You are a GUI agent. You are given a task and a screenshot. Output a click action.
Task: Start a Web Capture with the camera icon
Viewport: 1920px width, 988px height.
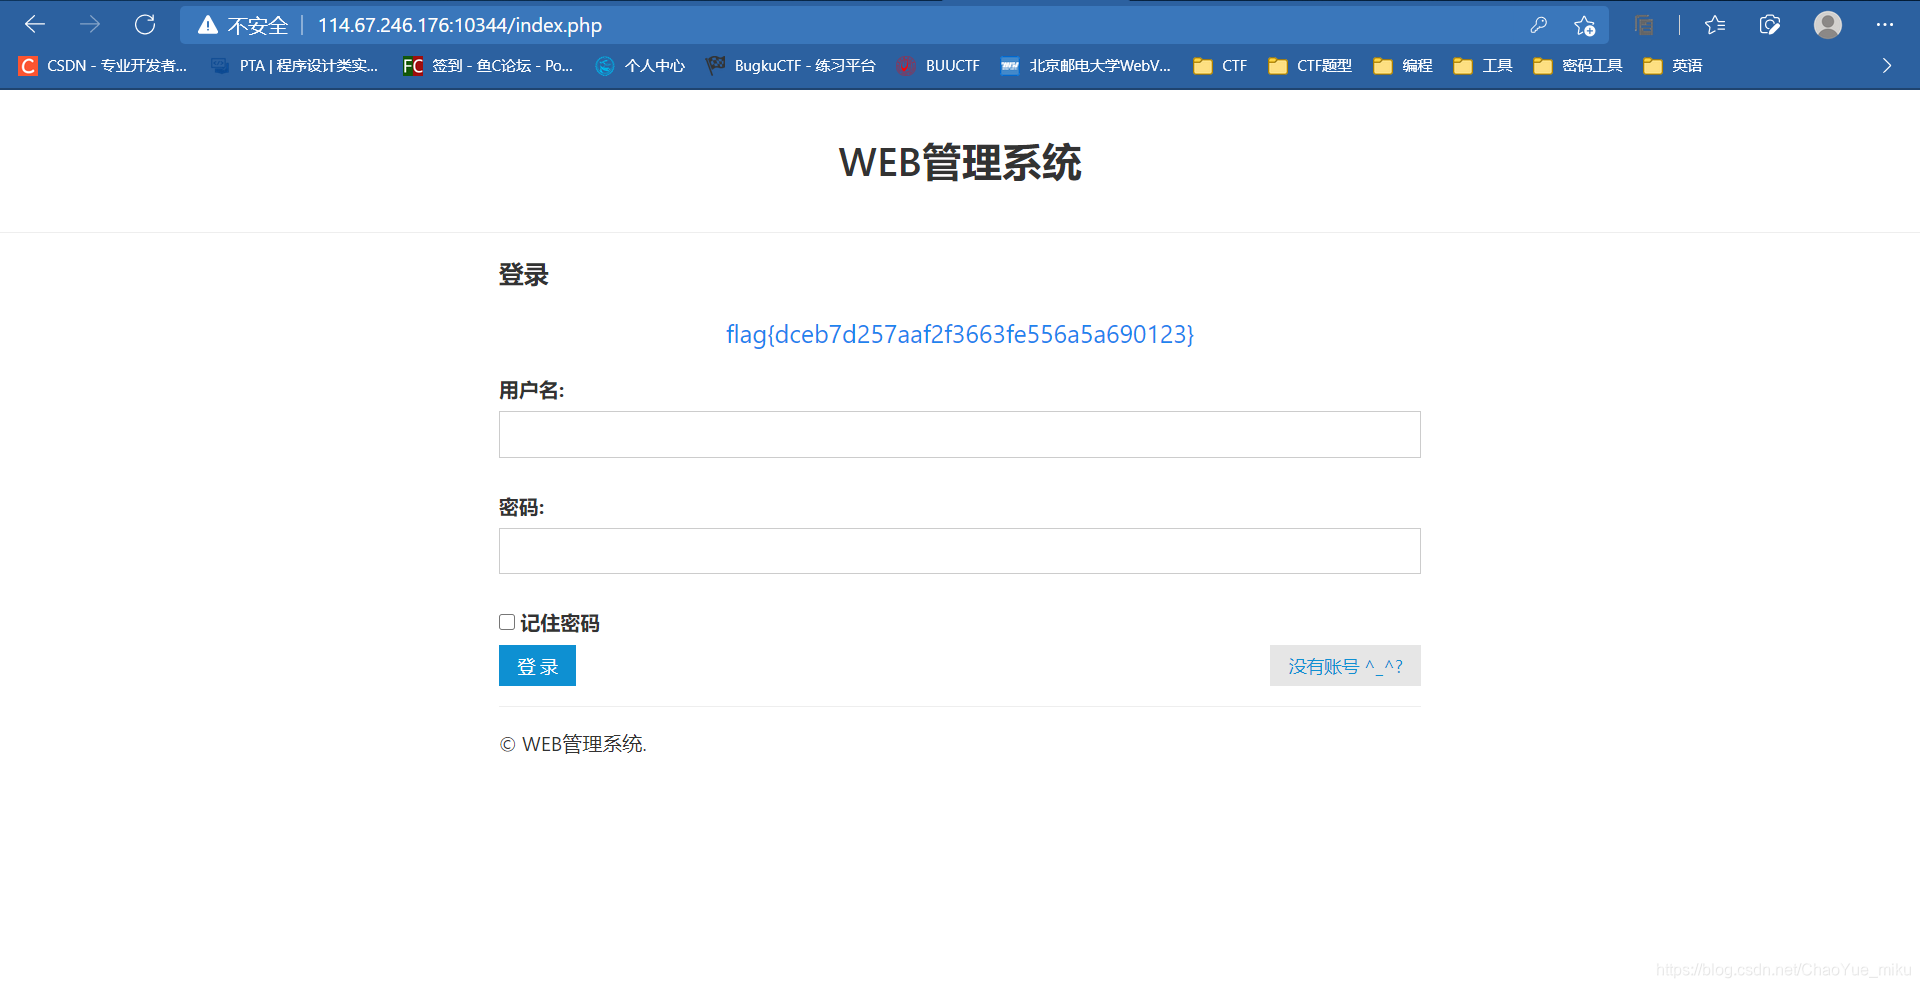(1769, 24)
